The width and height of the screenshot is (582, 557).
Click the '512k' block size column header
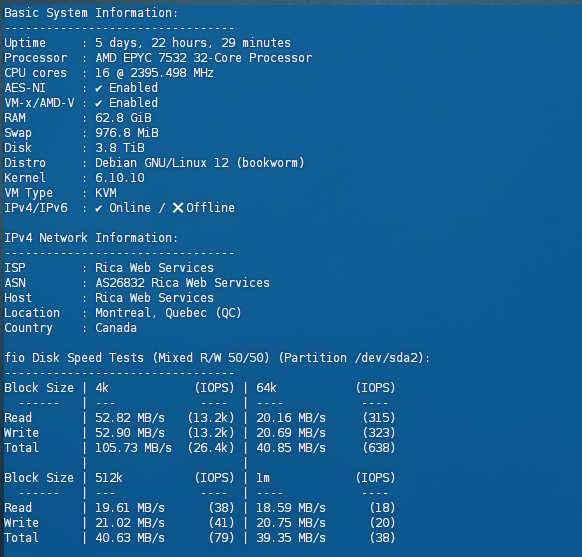[109, 478]
